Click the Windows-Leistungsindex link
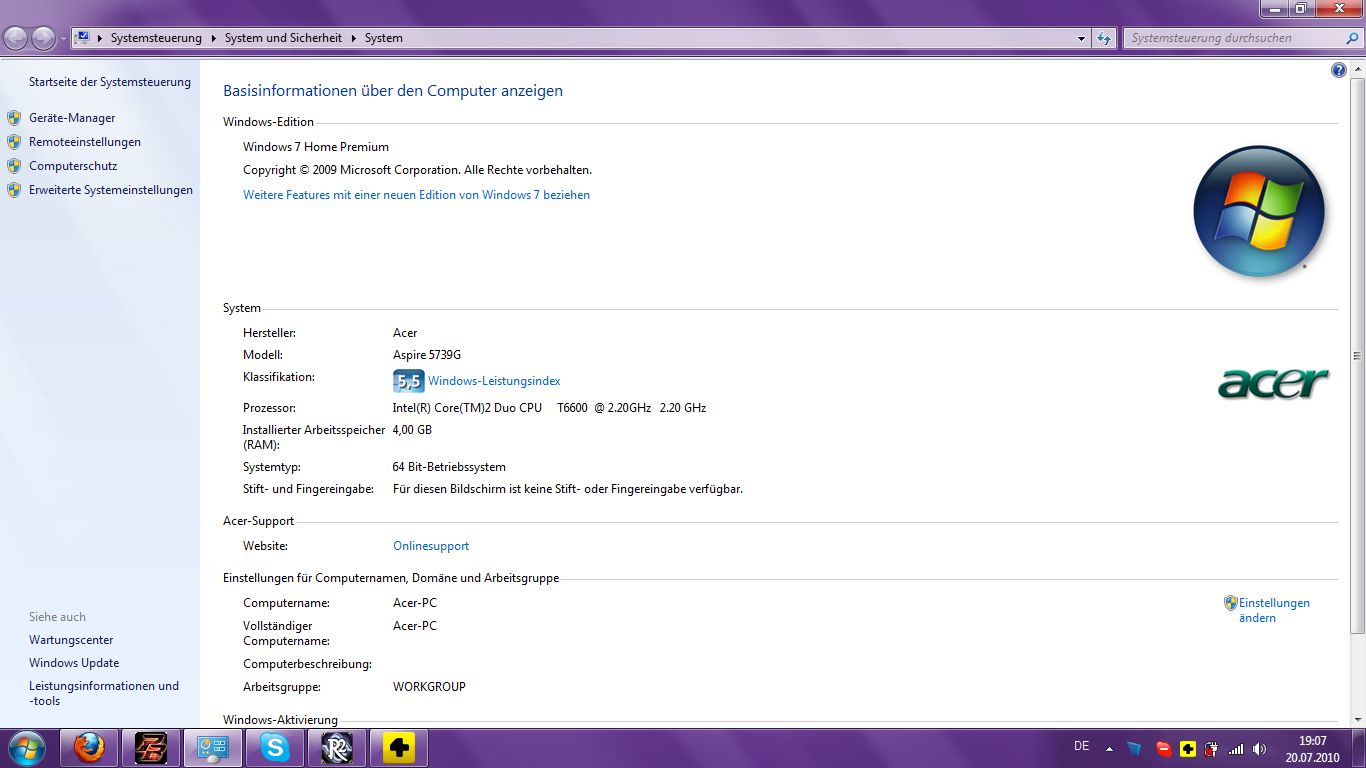 (494, 381)
